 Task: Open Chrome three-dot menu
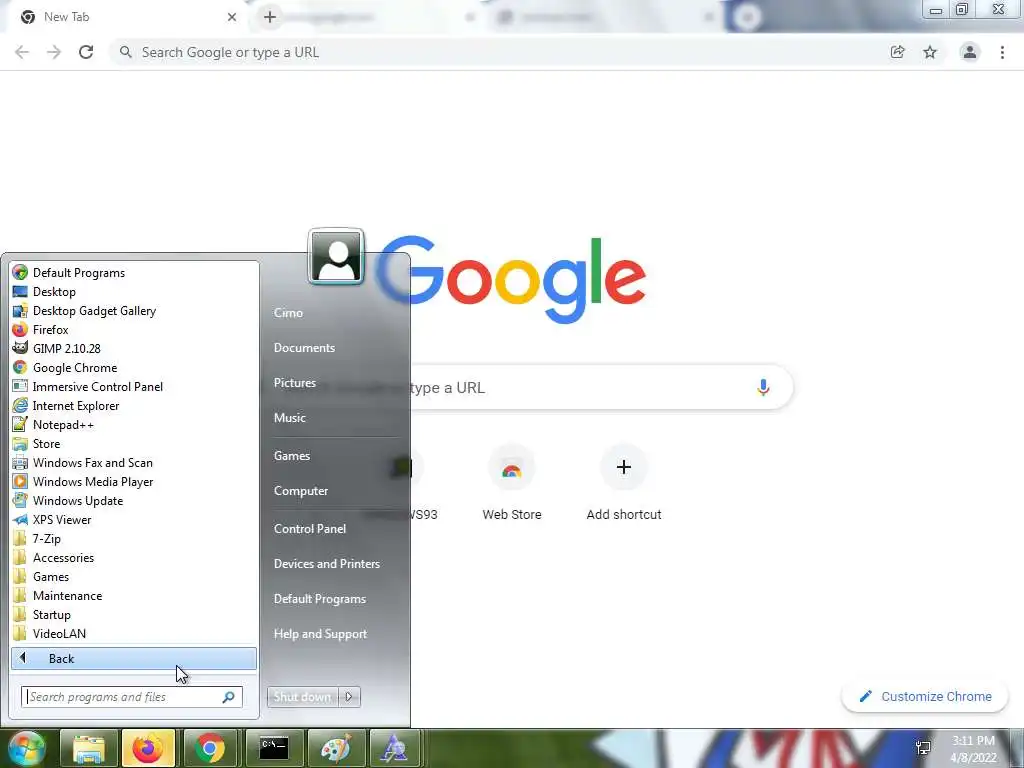click(1002, 52)
